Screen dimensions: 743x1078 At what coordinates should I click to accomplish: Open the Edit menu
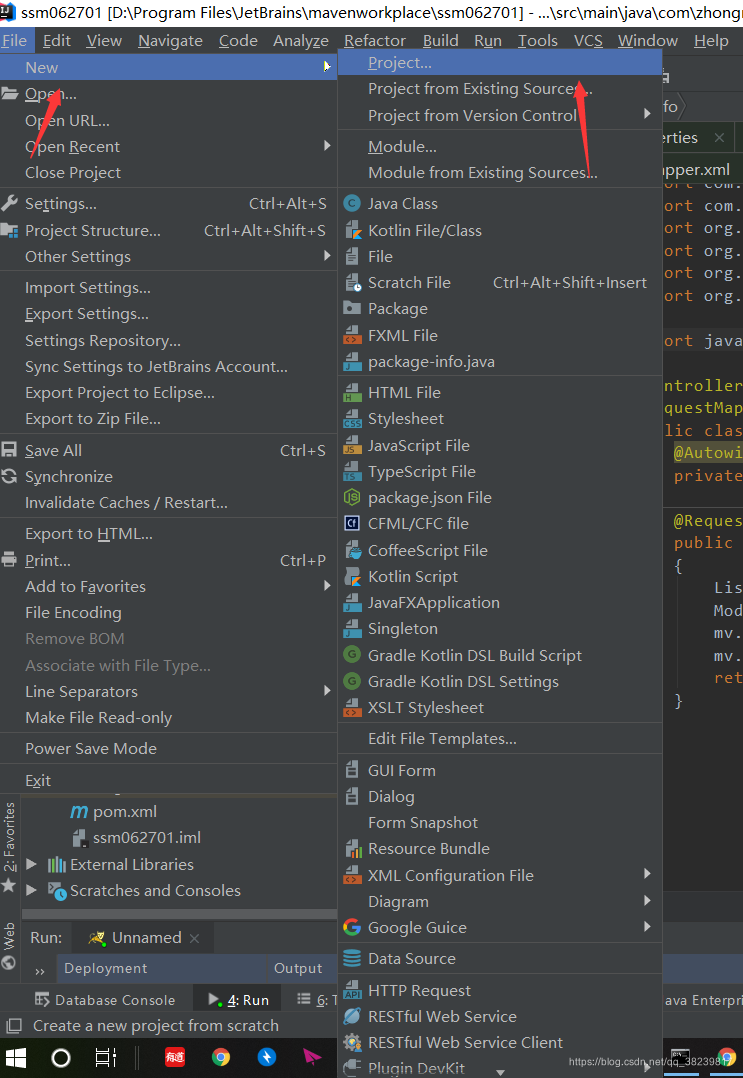click(x=56, y=41)
